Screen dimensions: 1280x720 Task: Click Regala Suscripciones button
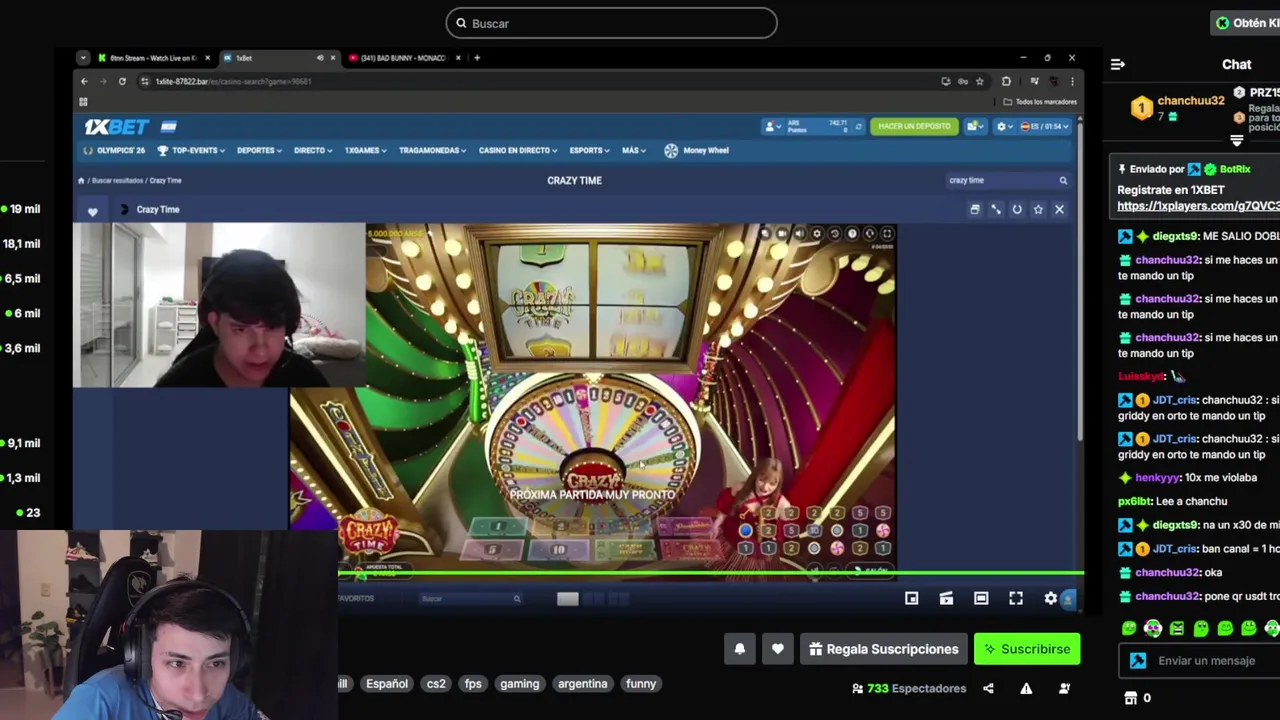tap(883, 649)
